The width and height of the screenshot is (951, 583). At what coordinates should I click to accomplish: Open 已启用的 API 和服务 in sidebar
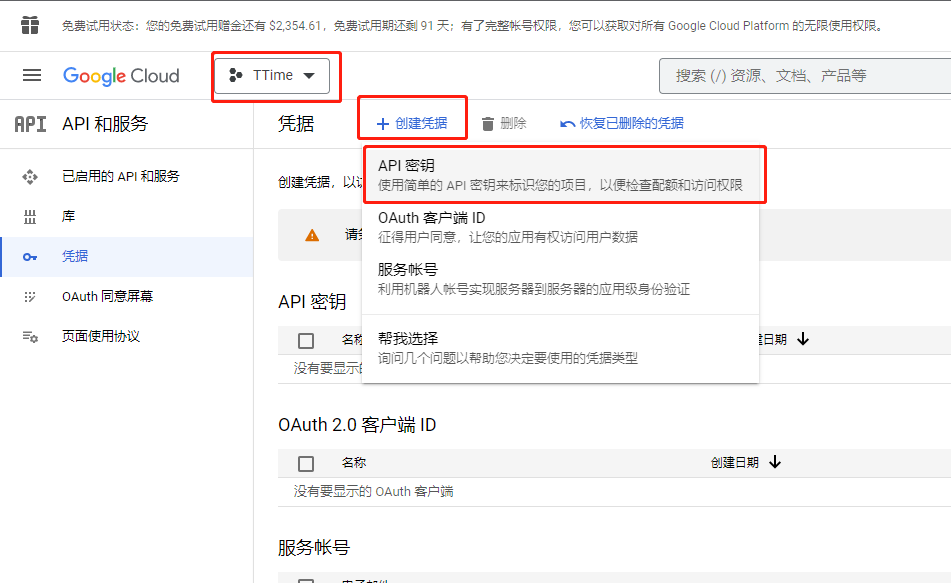(x=127, y=177)
